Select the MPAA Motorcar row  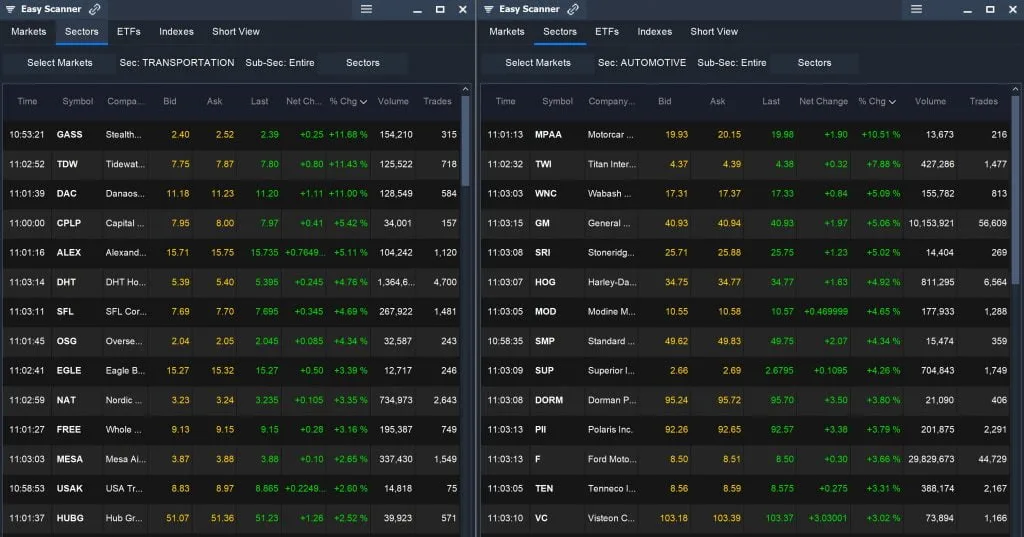tap(746, 135)
